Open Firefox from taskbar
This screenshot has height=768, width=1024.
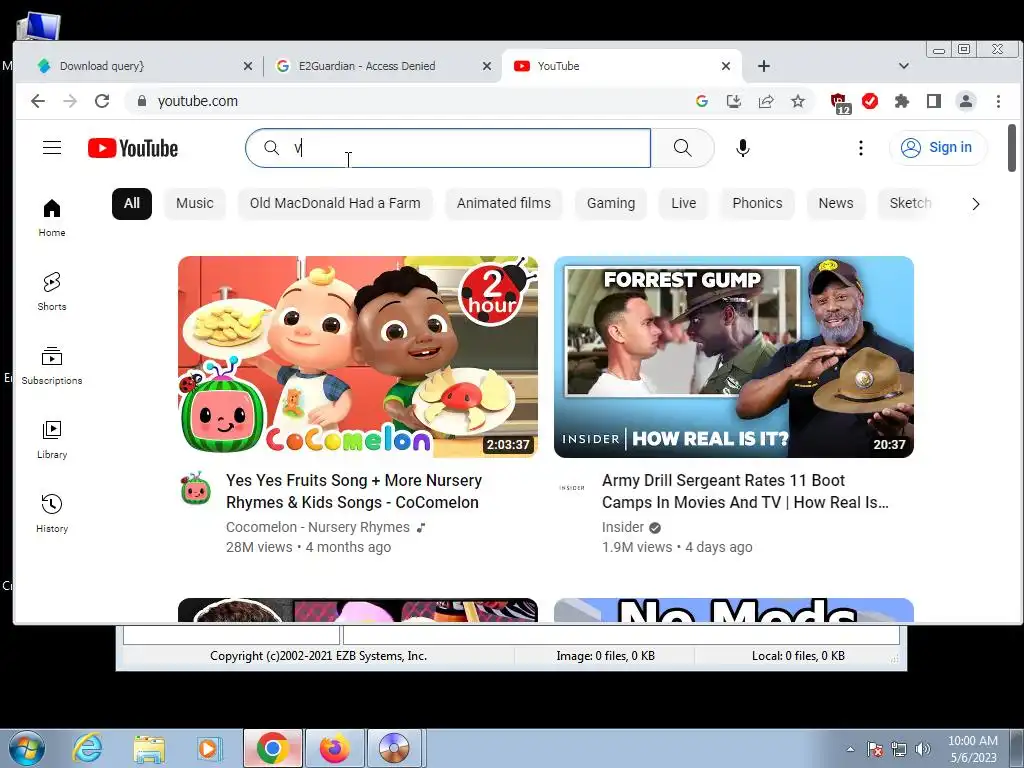click(334, 748)
